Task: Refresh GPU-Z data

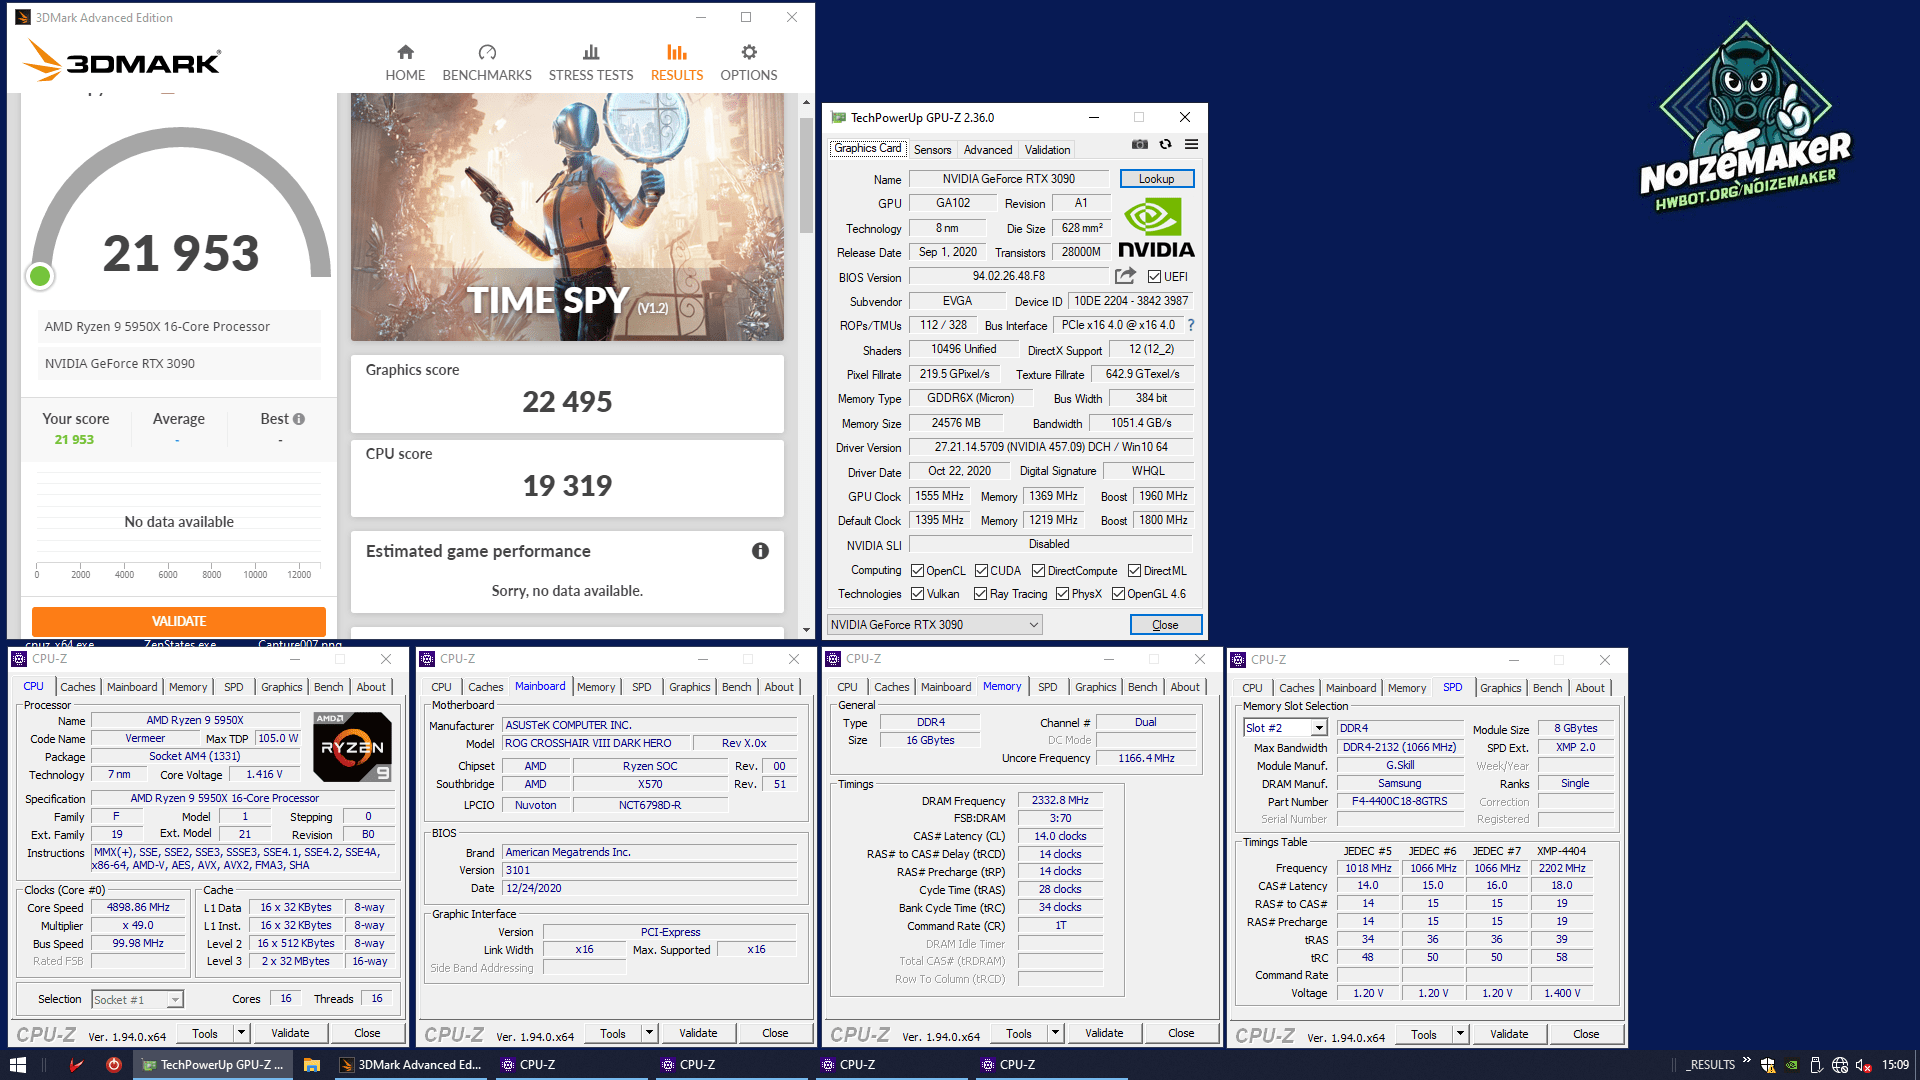Action: [1165, 144]
